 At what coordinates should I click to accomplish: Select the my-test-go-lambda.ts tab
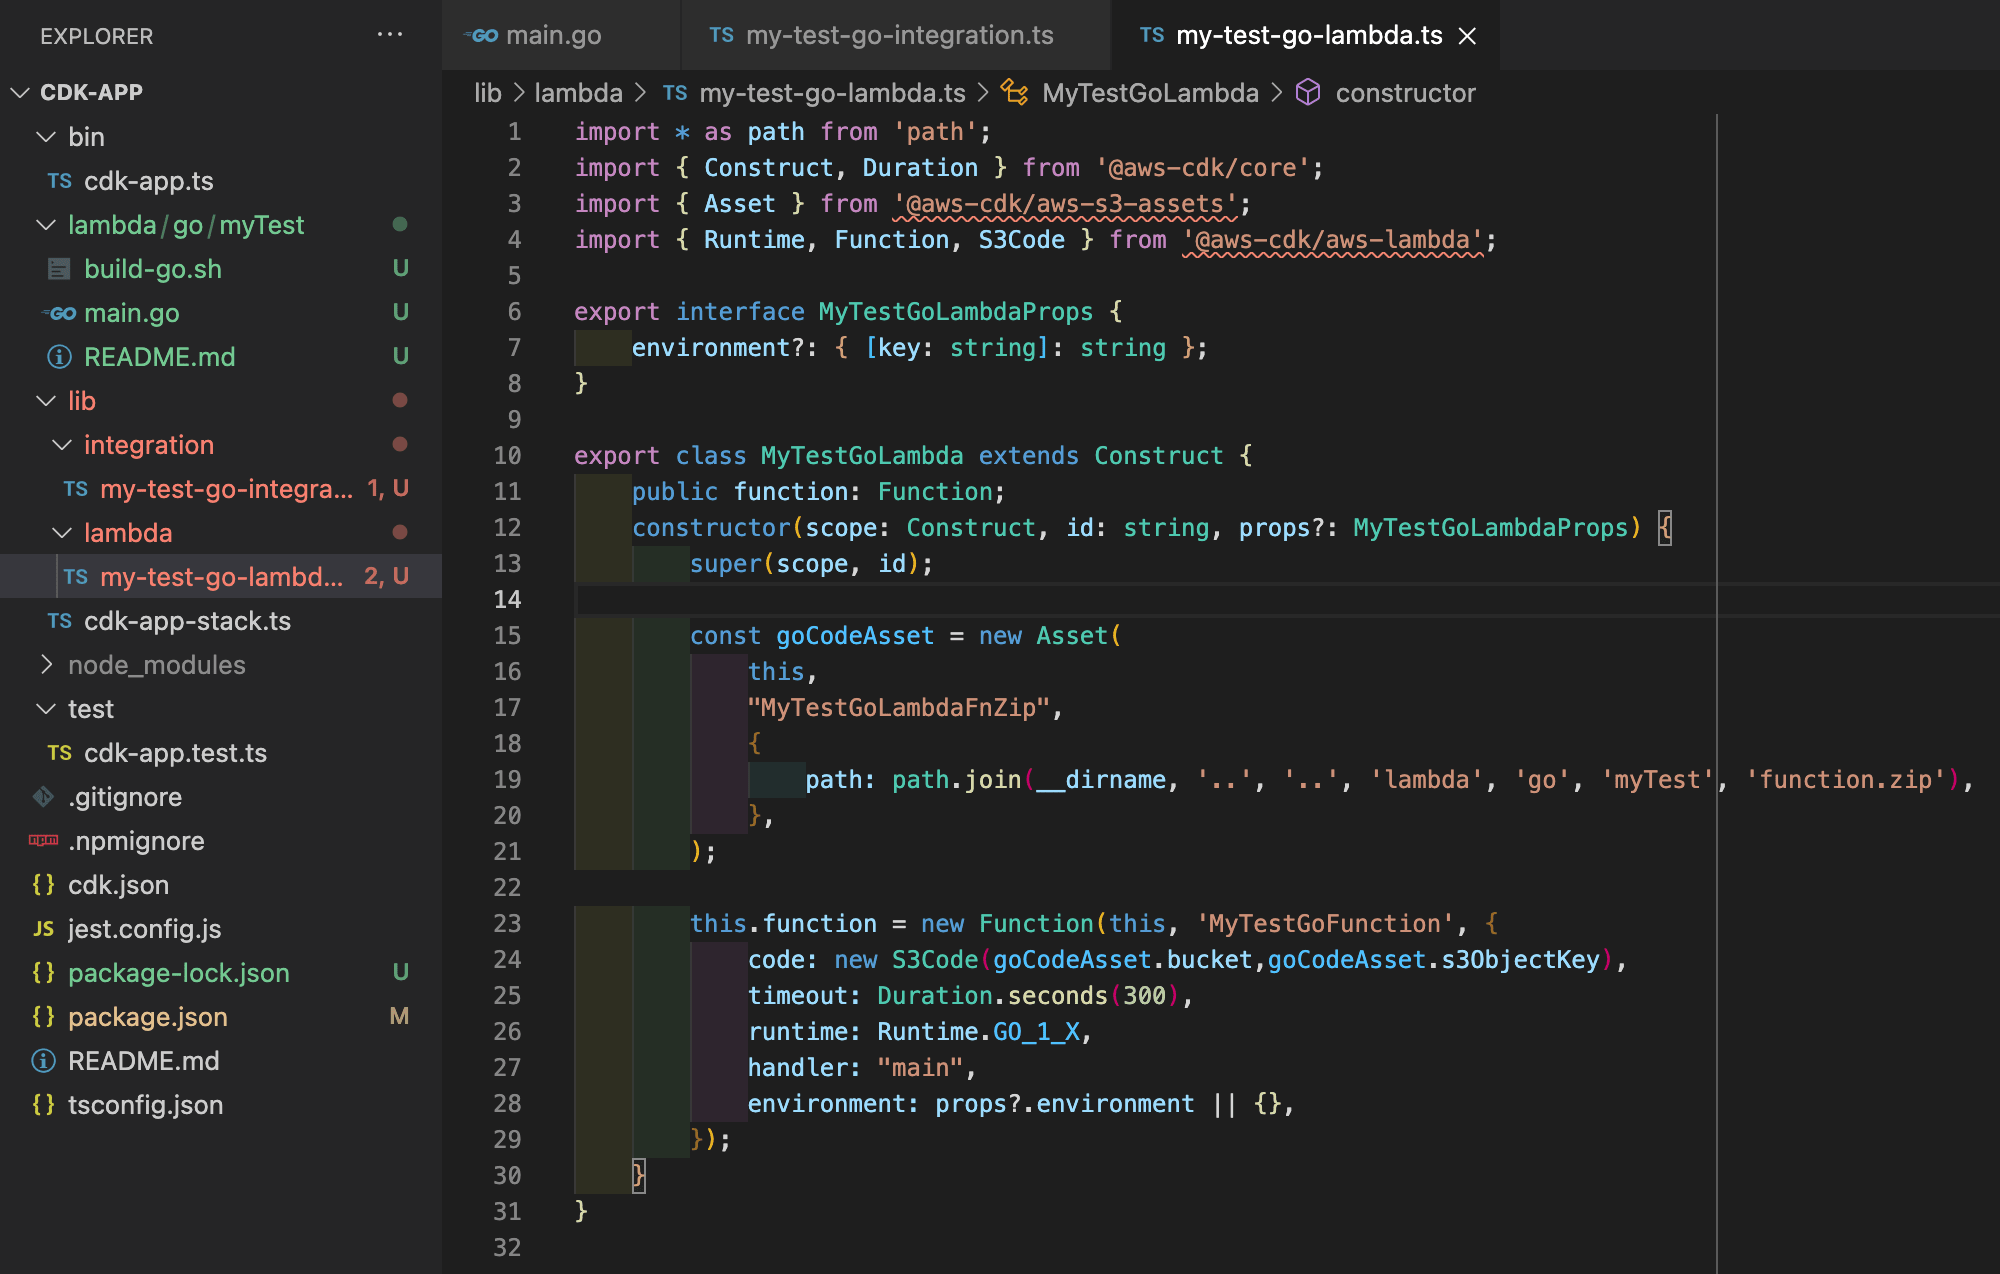[1305, 35]
